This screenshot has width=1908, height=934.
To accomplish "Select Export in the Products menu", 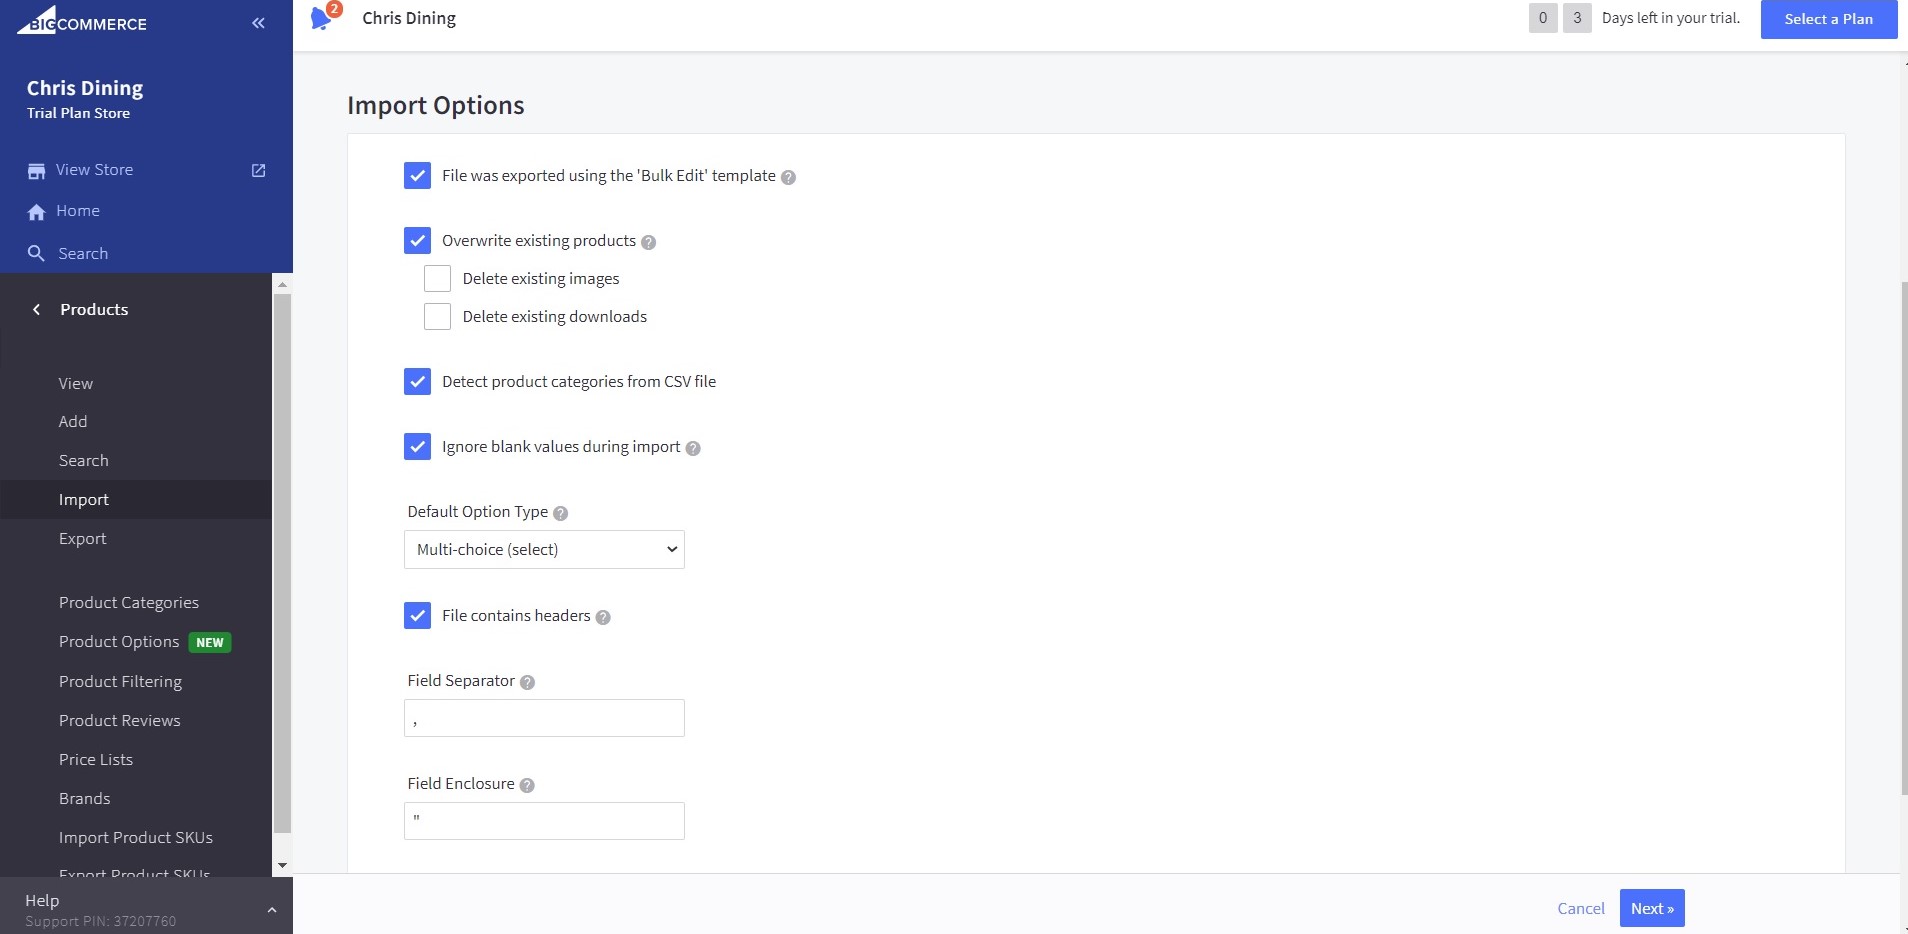I will 83,539.
